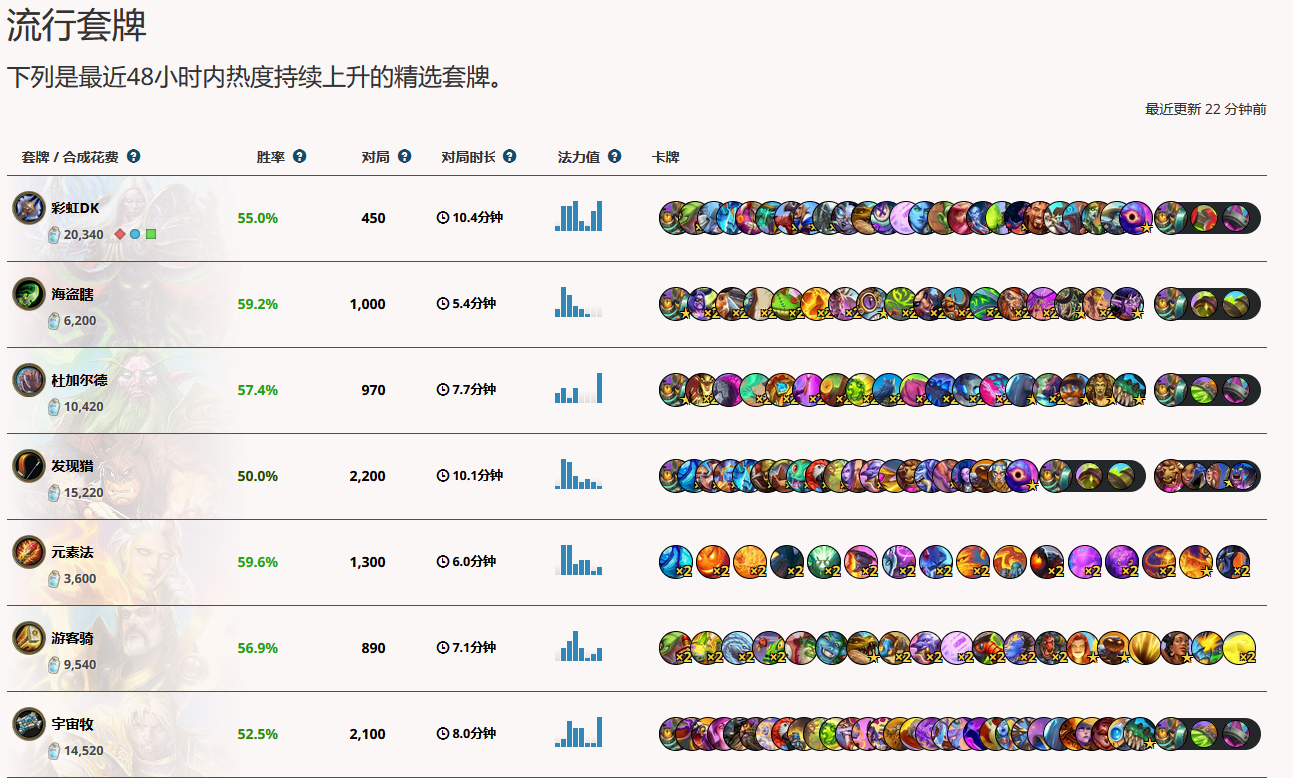Click the clock icon beside 7.7分钟
The width and height of the screenshot is (1293, 778).
pos(443,390)
